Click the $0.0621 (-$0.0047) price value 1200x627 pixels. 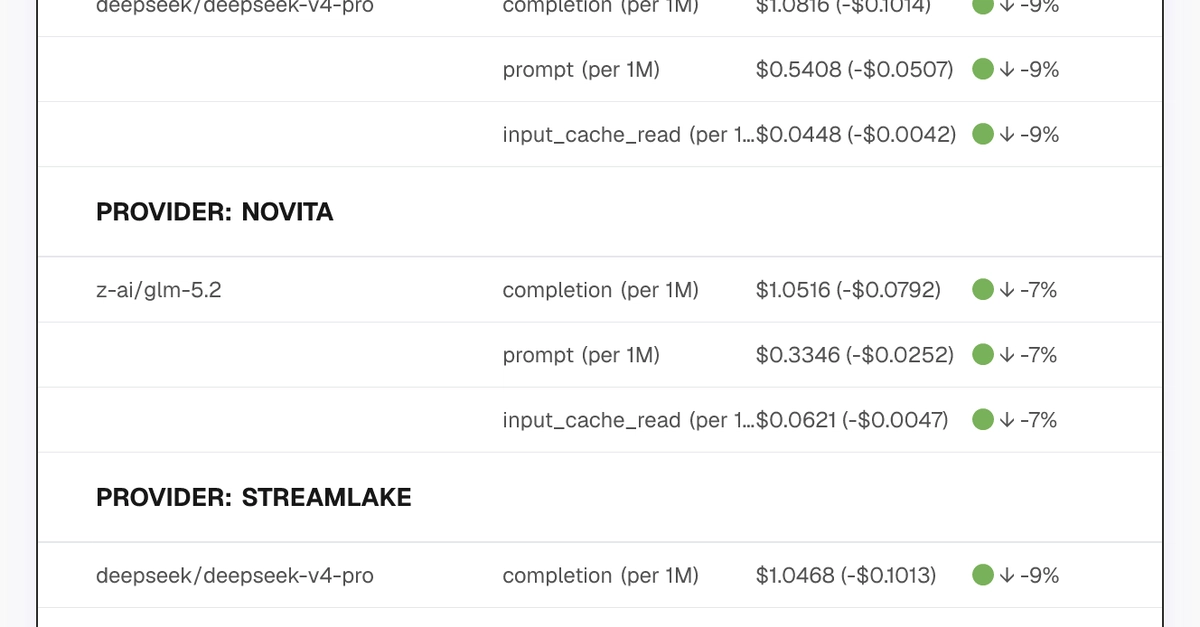pos(852,420)
